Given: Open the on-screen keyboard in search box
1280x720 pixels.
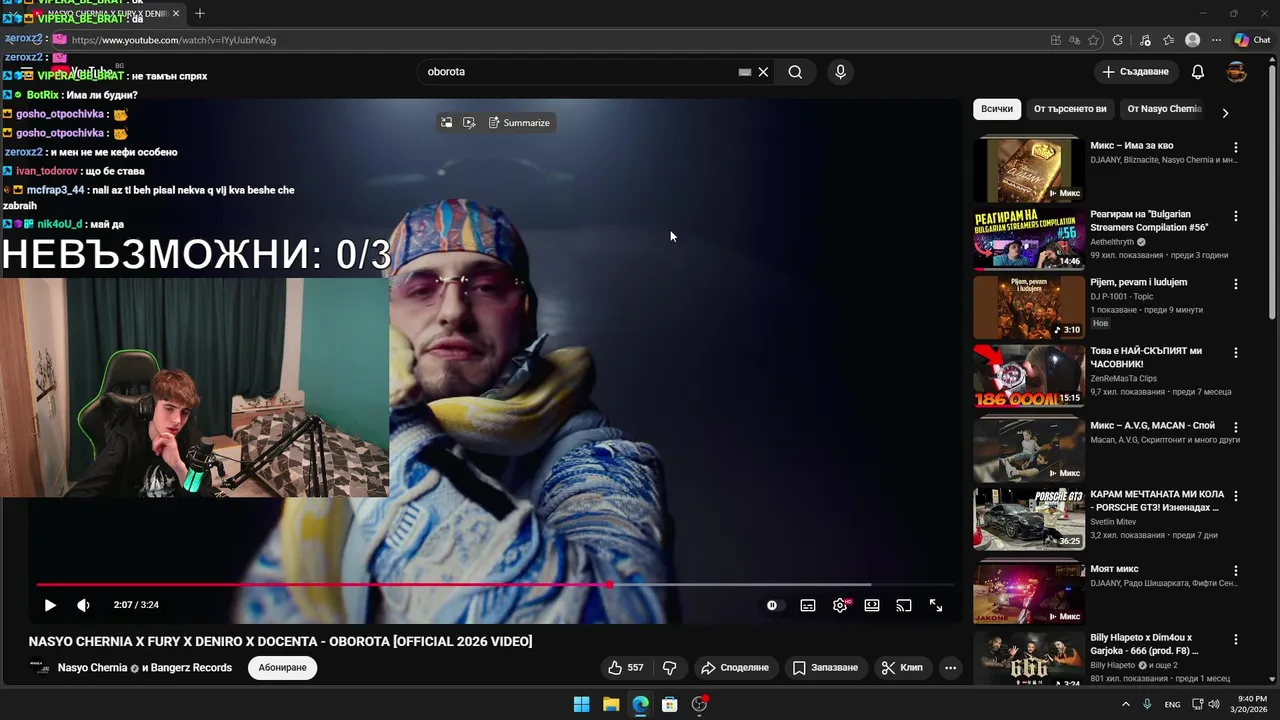Looking at the screenshot, I should click(744, 72).
